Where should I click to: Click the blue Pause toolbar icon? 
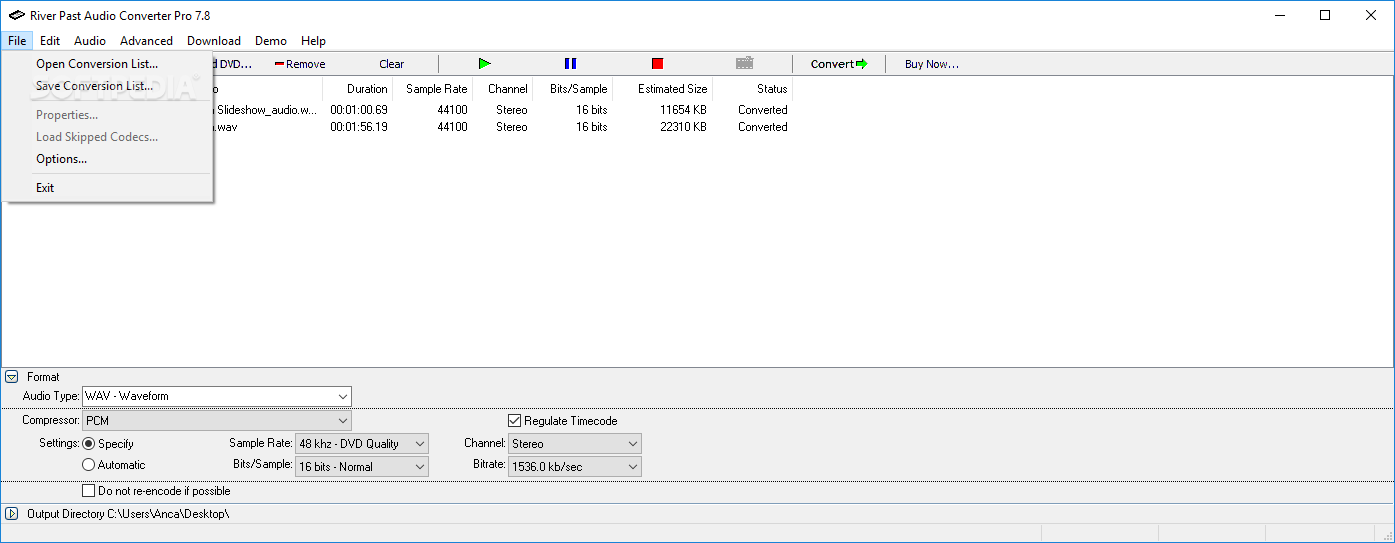pyautogui.click(x=570, y=64)
